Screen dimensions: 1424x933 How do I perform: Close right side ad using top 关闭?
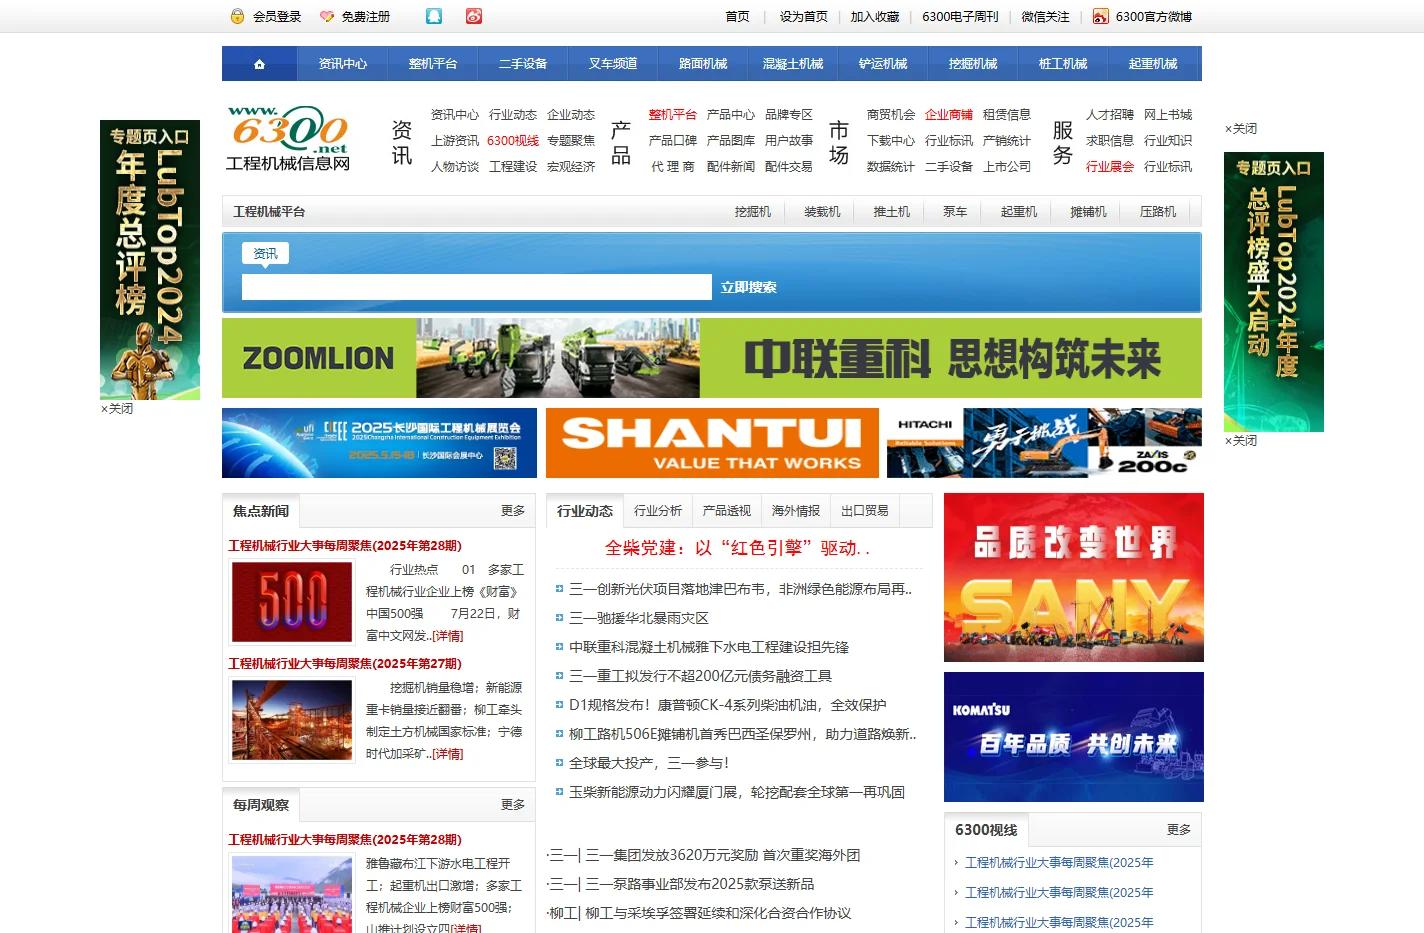(1241, 129)
